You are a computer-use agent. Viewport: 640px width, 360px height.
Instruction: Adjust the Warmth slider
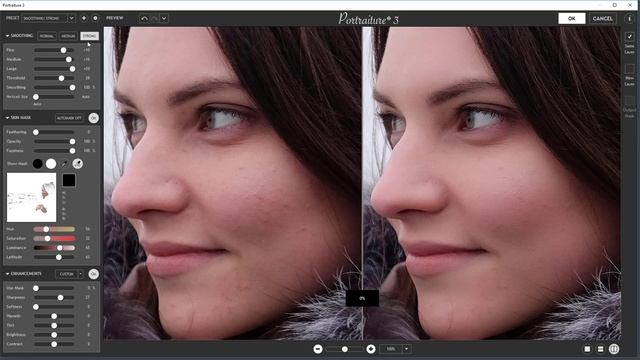[54, 316]
